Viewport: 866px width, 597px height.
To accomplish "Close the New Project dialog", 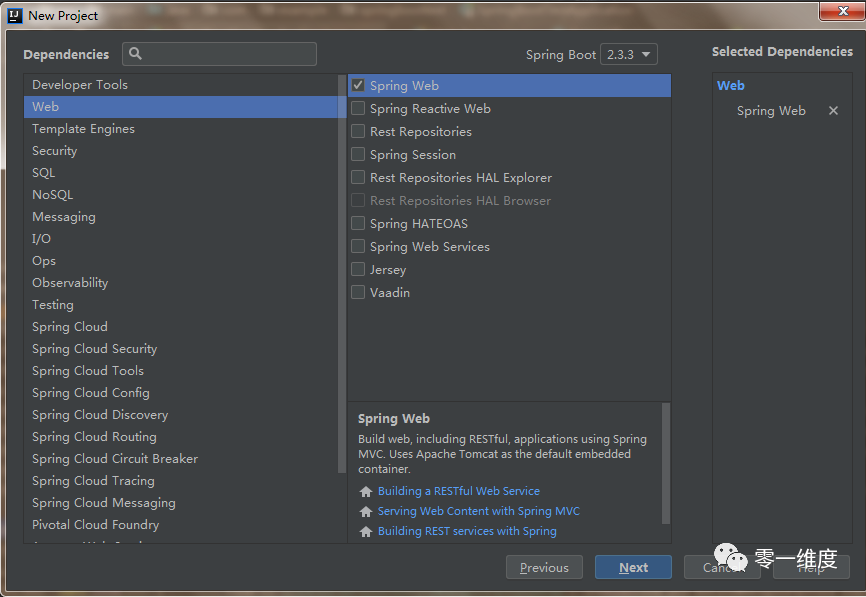I will click(x=842, y=11).
